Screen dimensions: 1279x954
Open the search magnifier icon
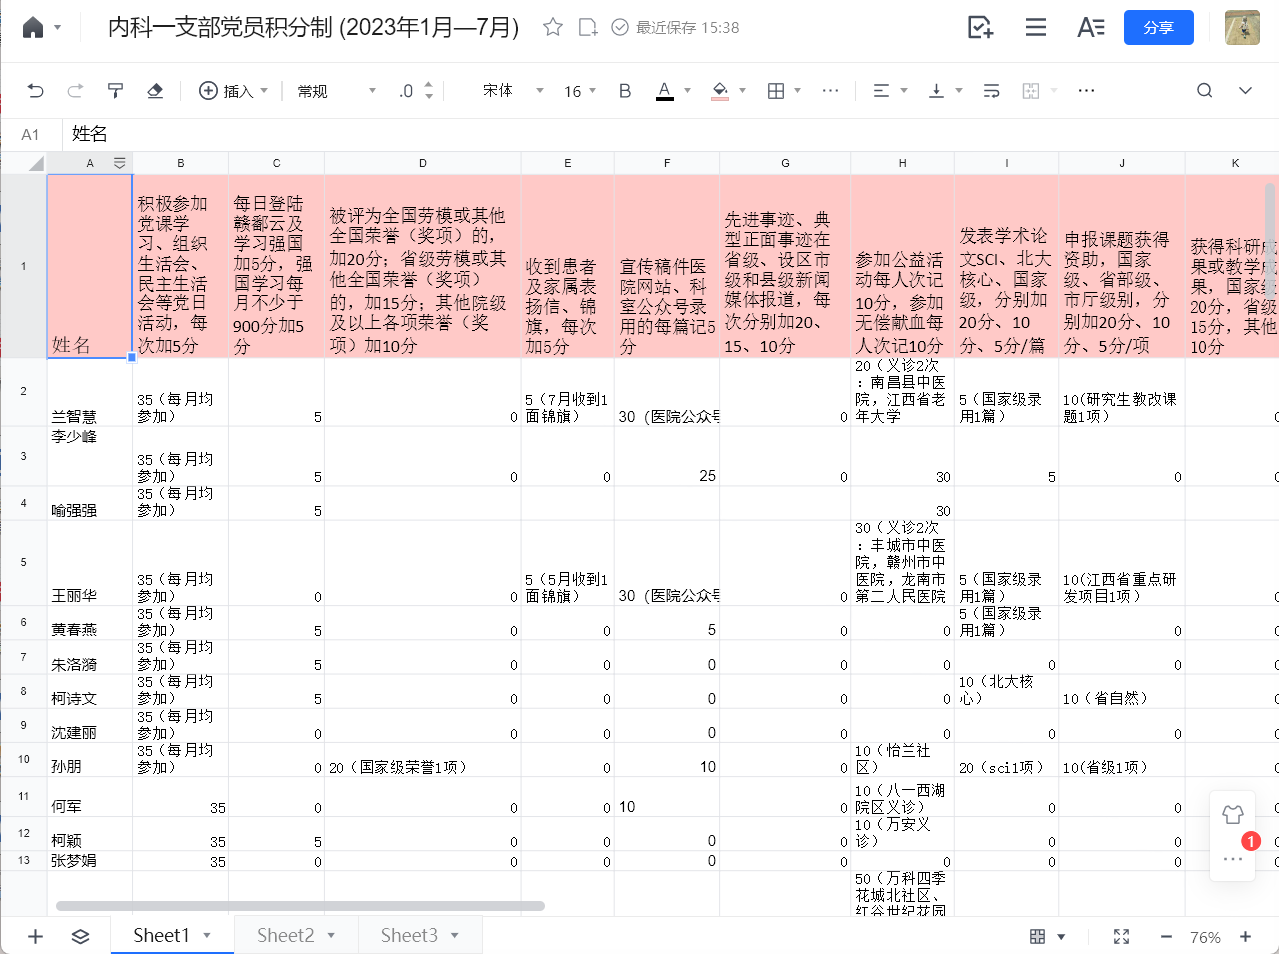(1204, 91)
